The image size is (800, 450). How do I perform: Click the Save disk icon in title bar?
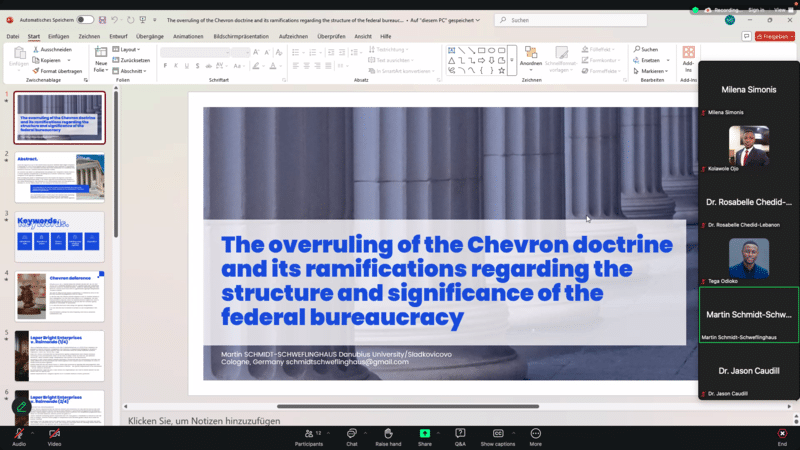click(104, 19)
